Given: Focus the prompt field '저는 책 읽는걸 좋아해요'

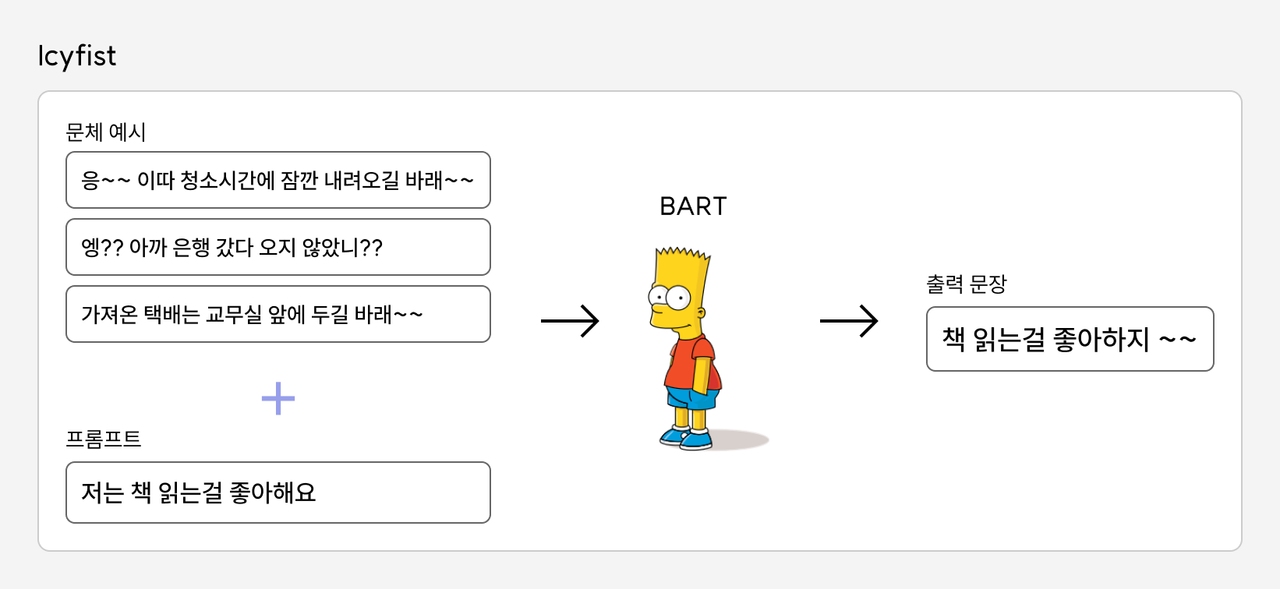Looking at the screenshot, I should 278,492.
